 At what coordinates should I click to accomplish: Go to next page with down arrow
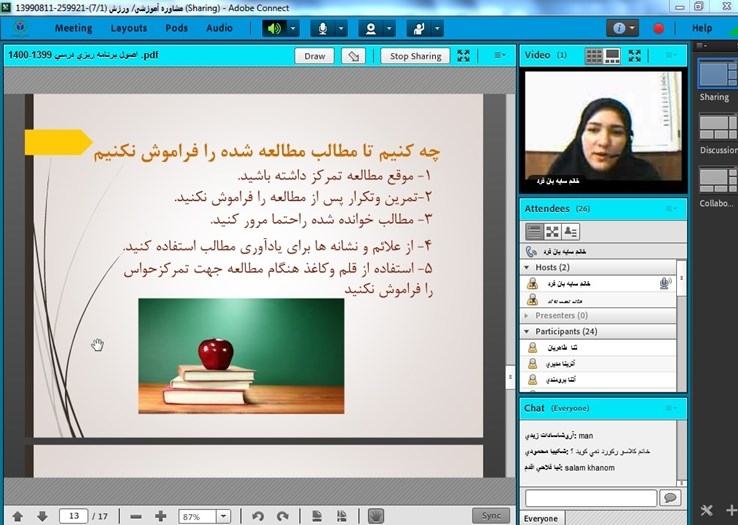coord(42,517)
